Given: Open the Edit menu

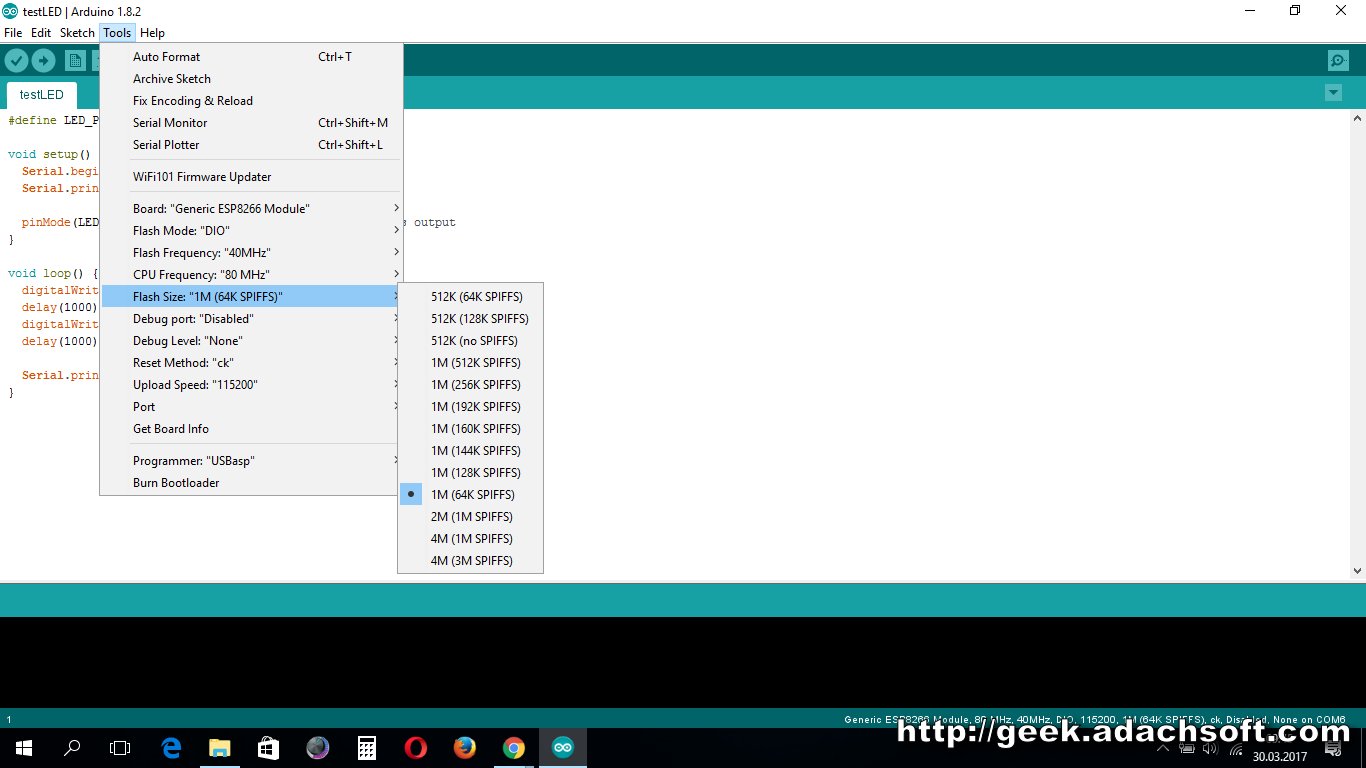Looking at the screenshot, I should point(41,33).
